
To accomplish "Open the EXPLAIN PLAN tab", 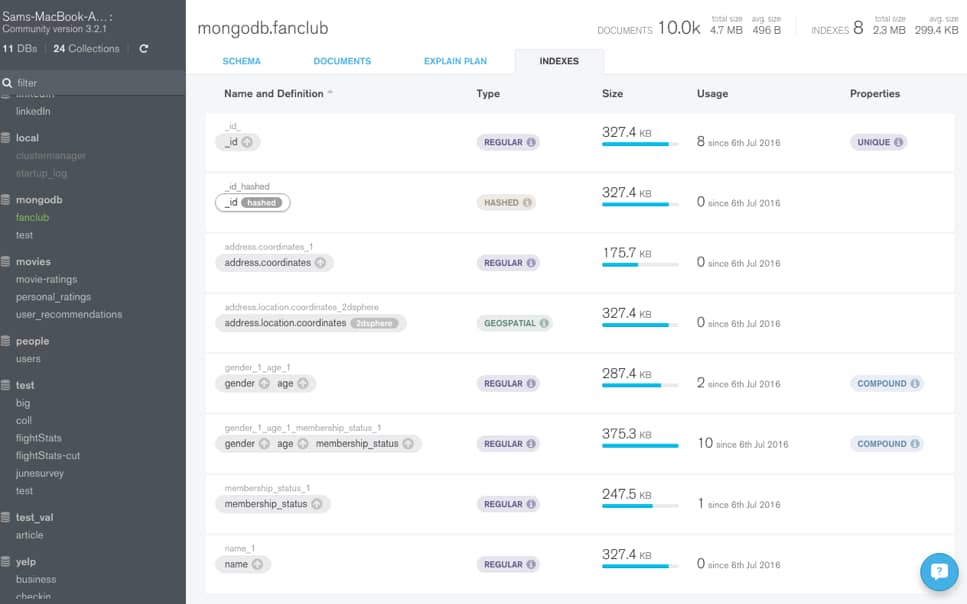I will point(454,61).
